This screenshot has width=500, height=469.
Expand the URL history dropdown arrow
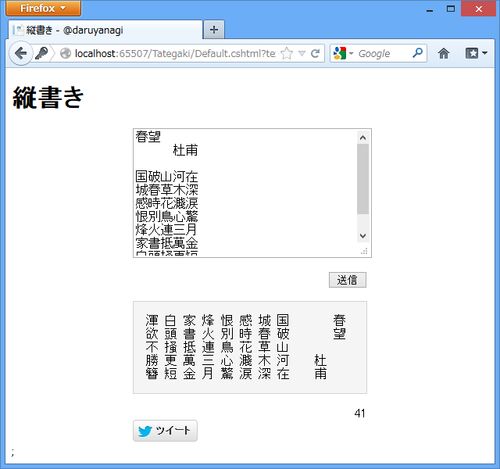[302, 53]
